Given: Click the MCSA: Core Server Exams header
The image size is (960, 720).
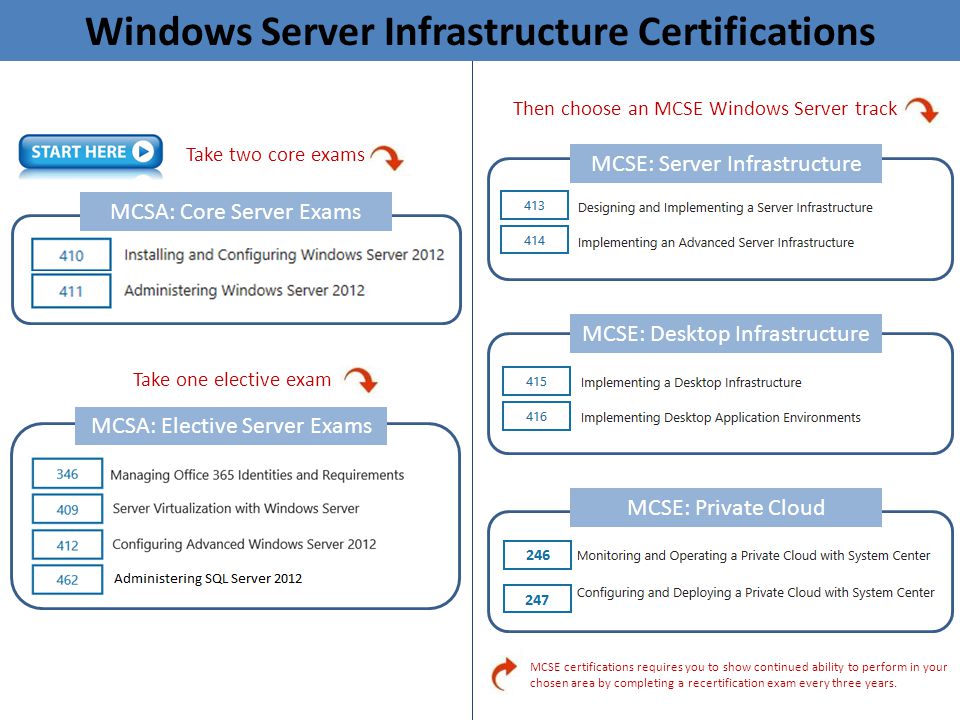Looking at the screenshot, I should (x=236, y=211).
